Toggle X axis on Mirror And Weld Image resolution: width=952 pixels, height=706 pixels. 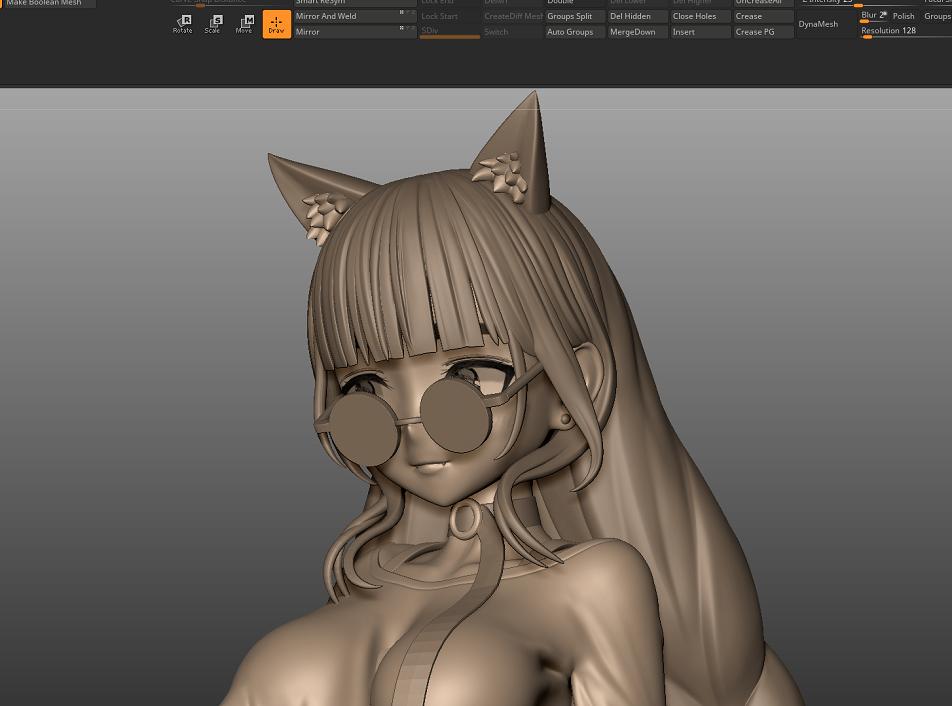point(401,13)
